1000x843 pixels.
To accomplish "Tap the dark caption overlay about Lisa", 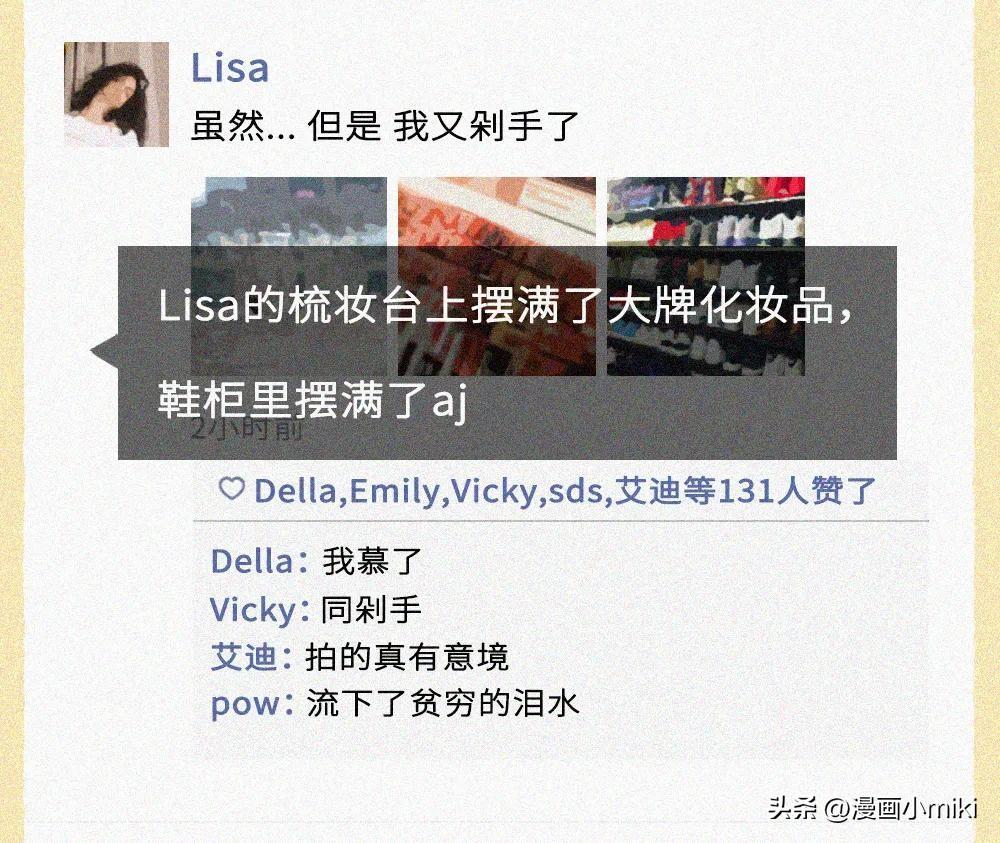I will [507, 353].
